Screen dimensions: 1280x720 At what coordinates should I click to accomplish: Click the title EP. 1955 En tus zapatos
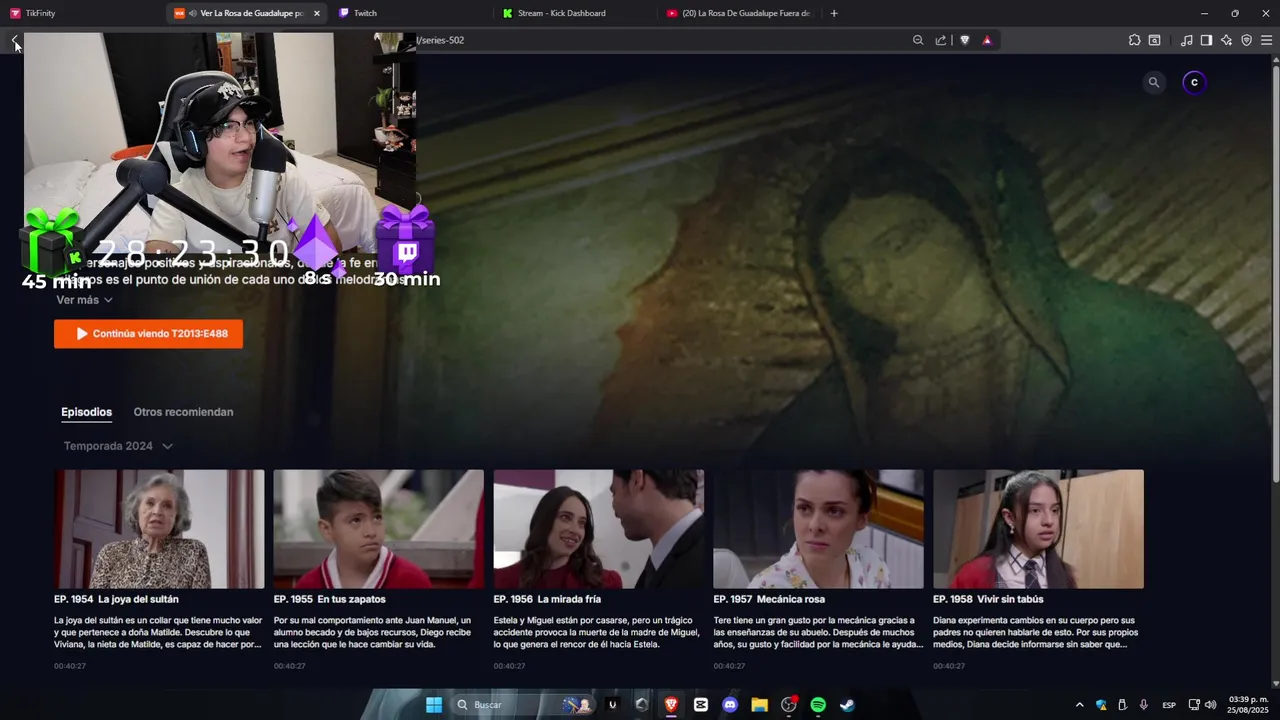330,599
